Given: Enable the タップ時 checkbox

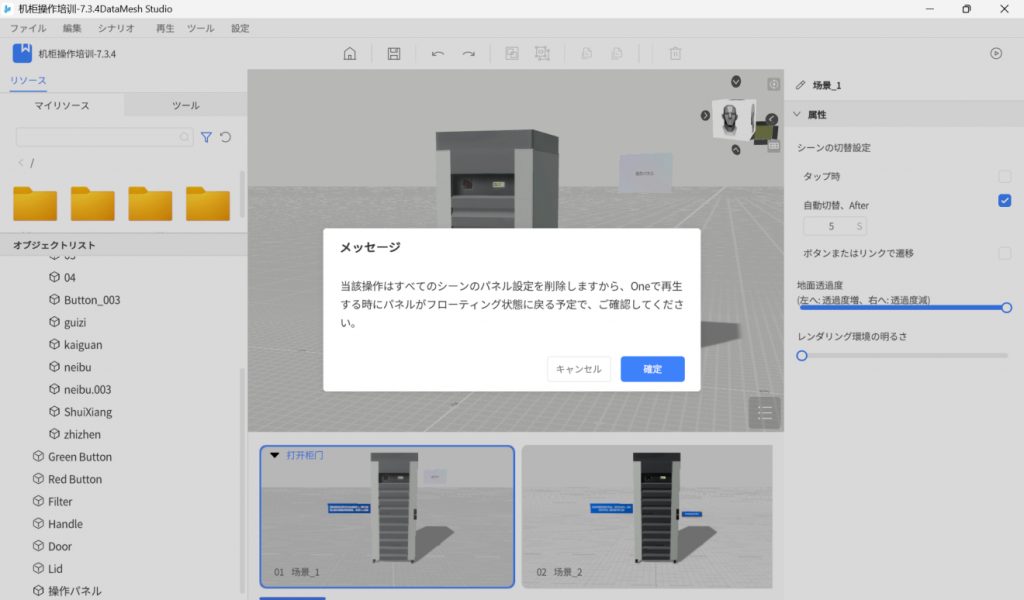Looking at the screenshot, I should [x=1004, y=176].
